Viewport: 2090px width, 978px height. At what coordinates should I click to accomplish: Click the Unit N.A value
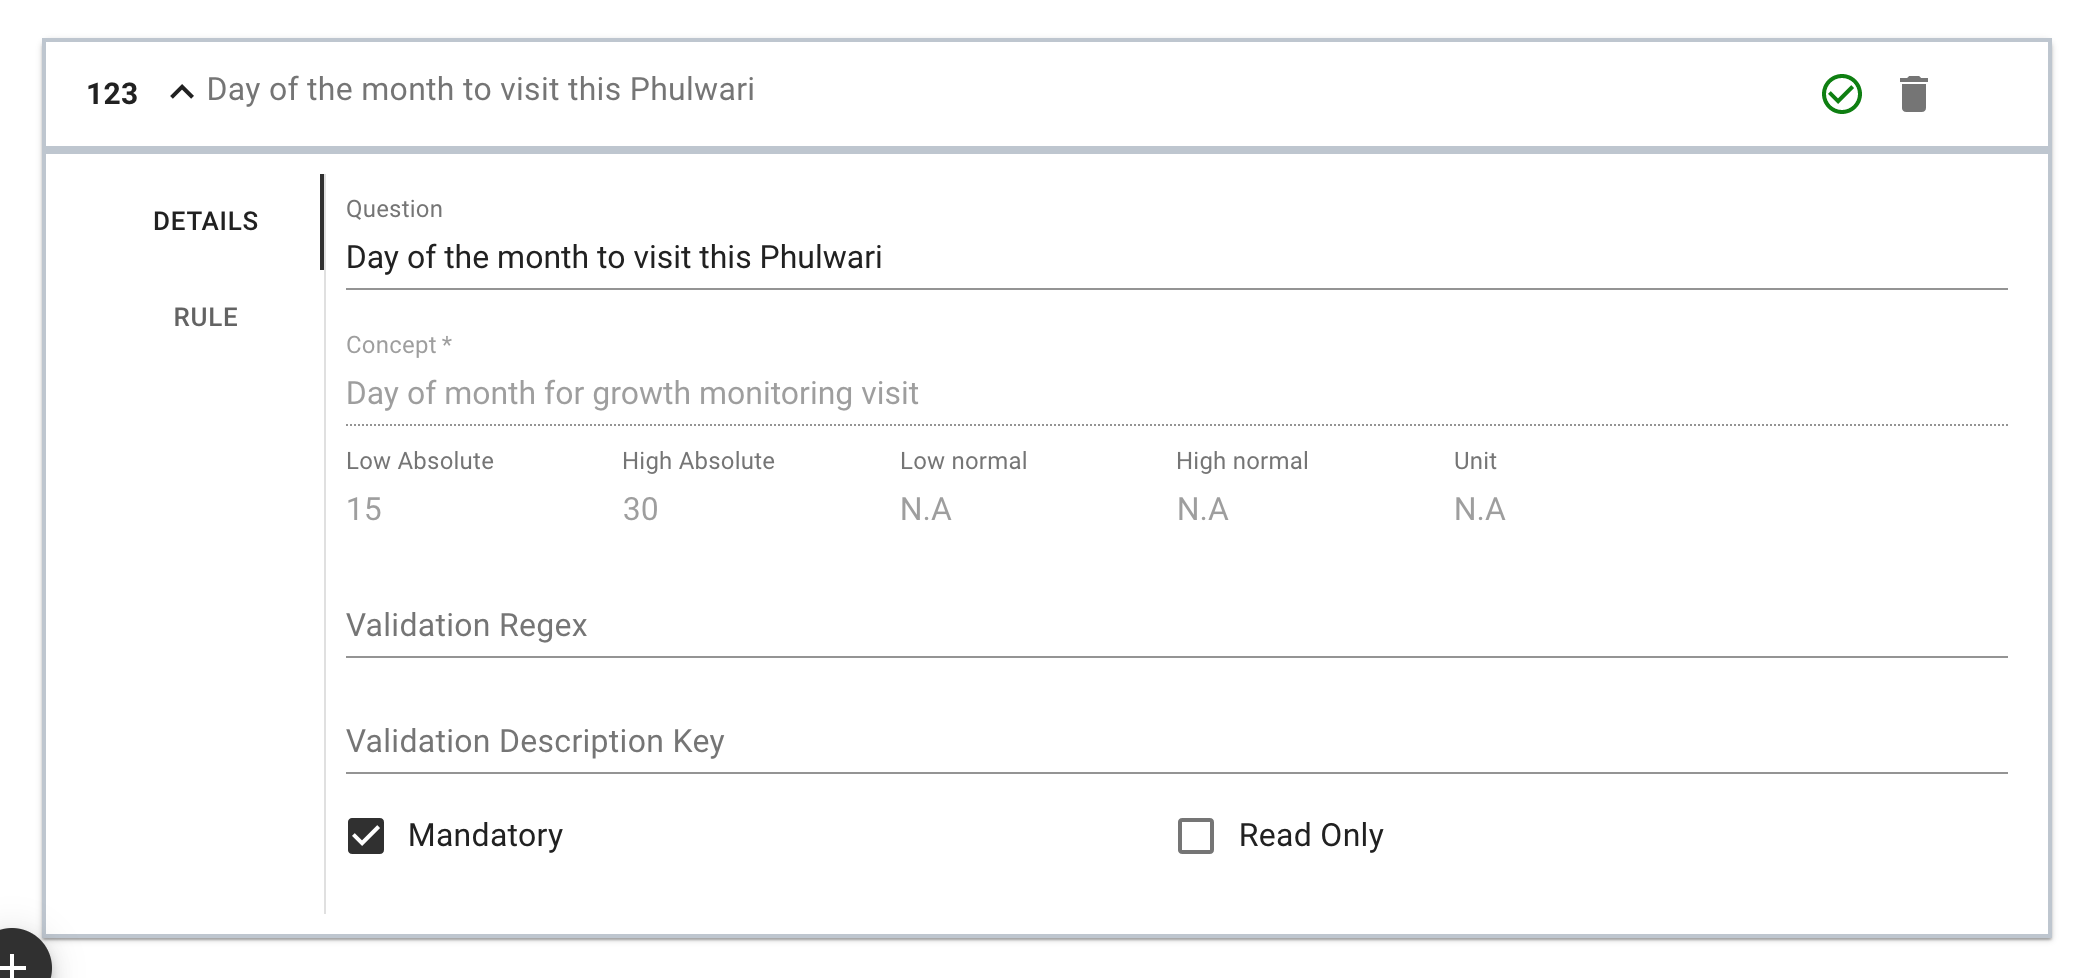tap(1479, 509)
